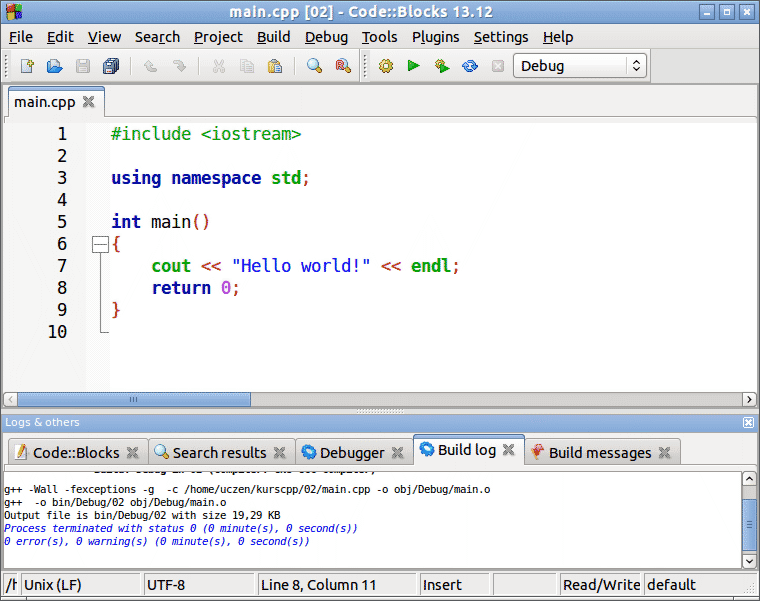
Task: Open the Debug build target dropdown
Action: click(x=580, y=66)
